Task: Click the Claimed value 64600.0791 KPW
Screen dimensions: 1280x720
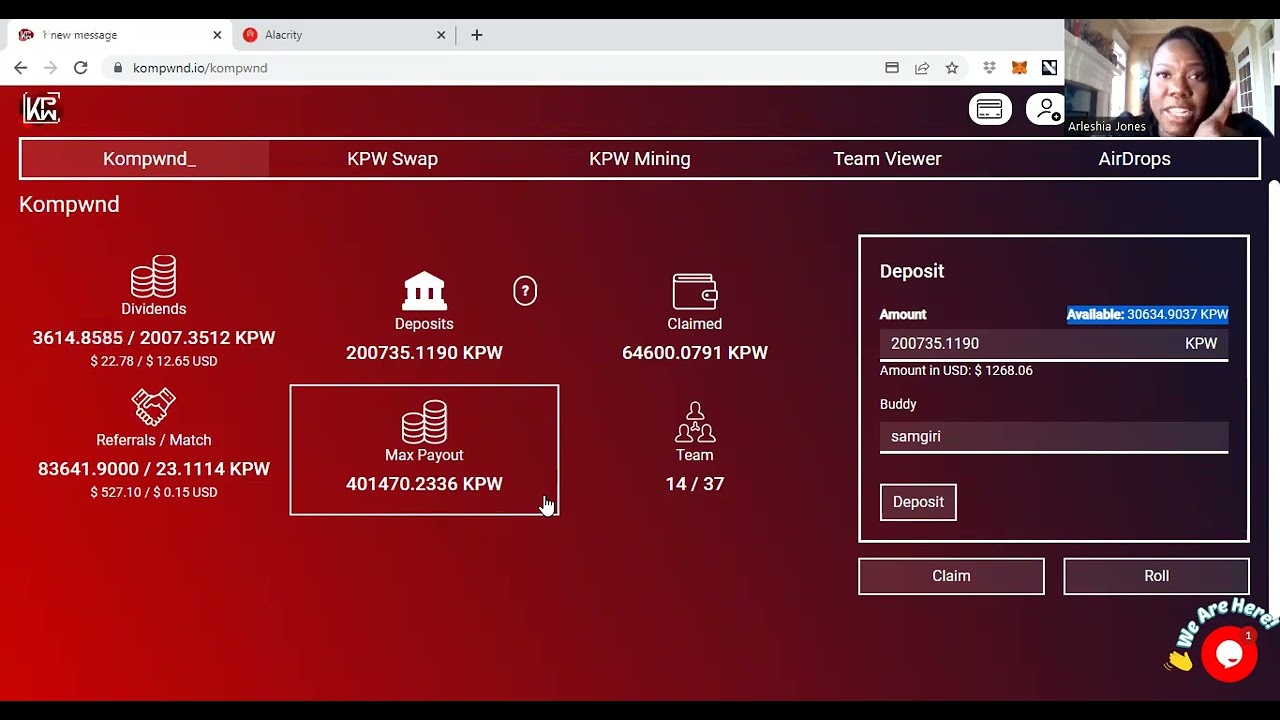Action: (x=695, y=353)
